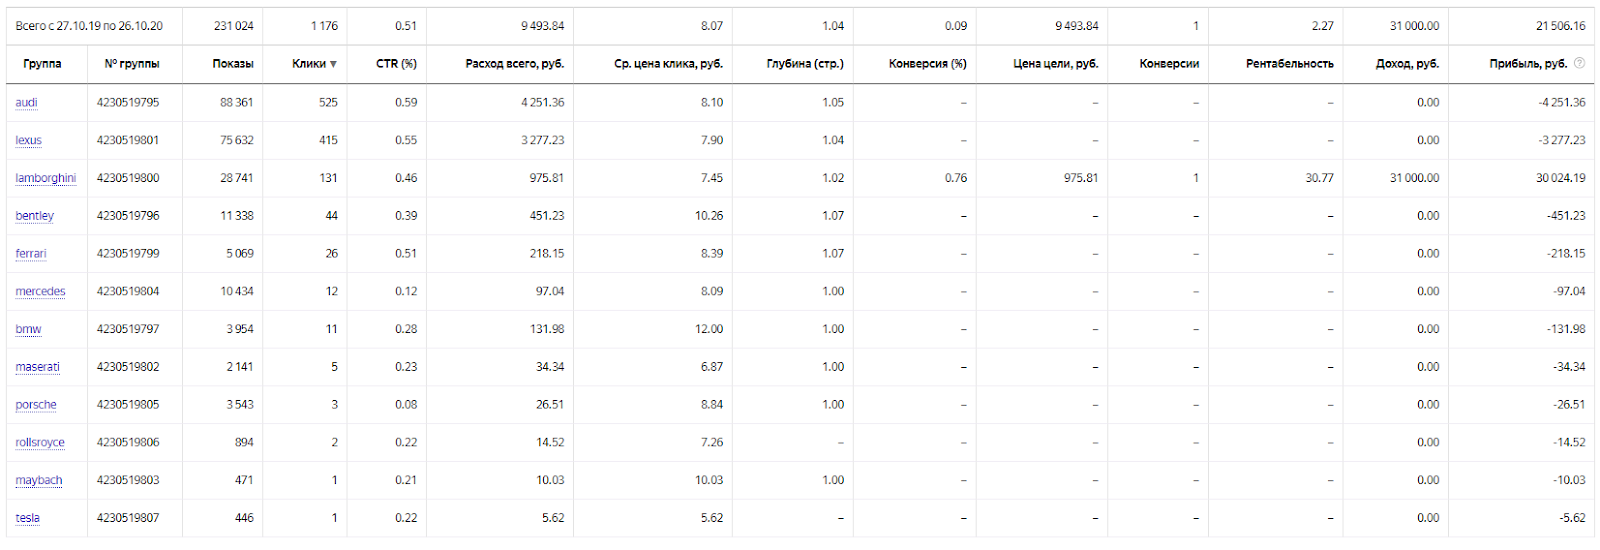Sort by Расход всего, руб. header
1600x550 pixels.
[x=514, y=64]
